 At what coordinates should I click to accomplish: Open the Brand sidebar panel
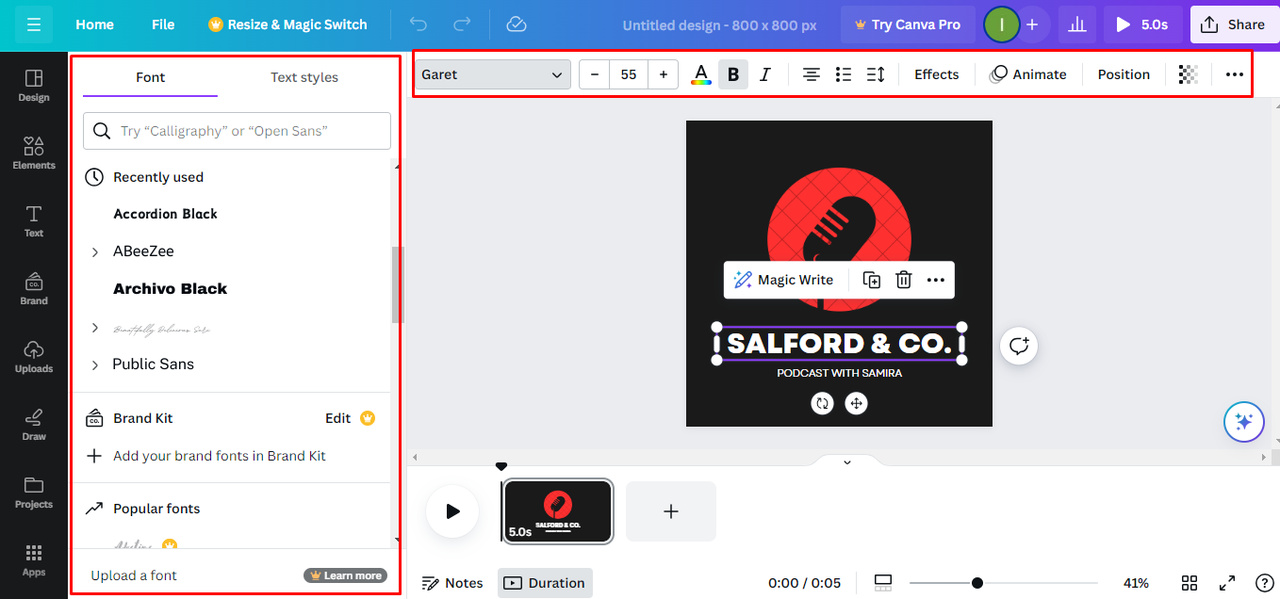click(x=34, y=288)
